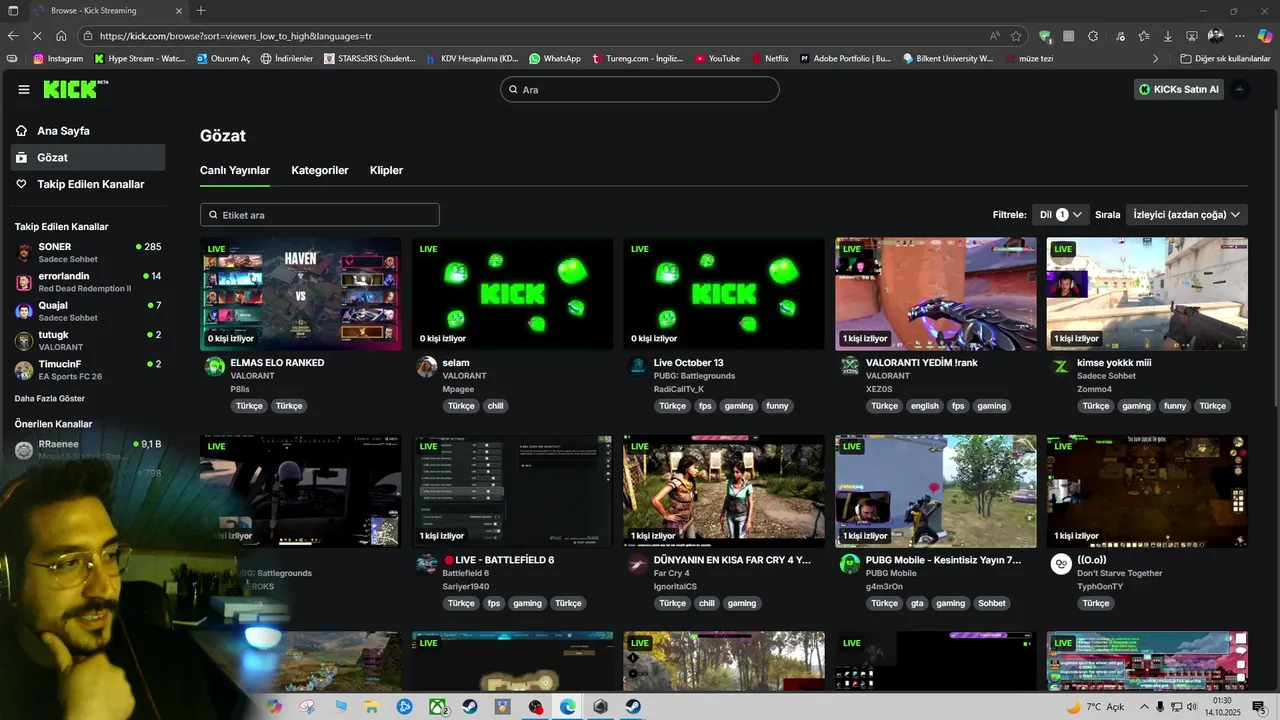This screenshot has width=1280, height=720.
Task: Click XEZ0S channel avatar
Action: [x=850, y=366]
